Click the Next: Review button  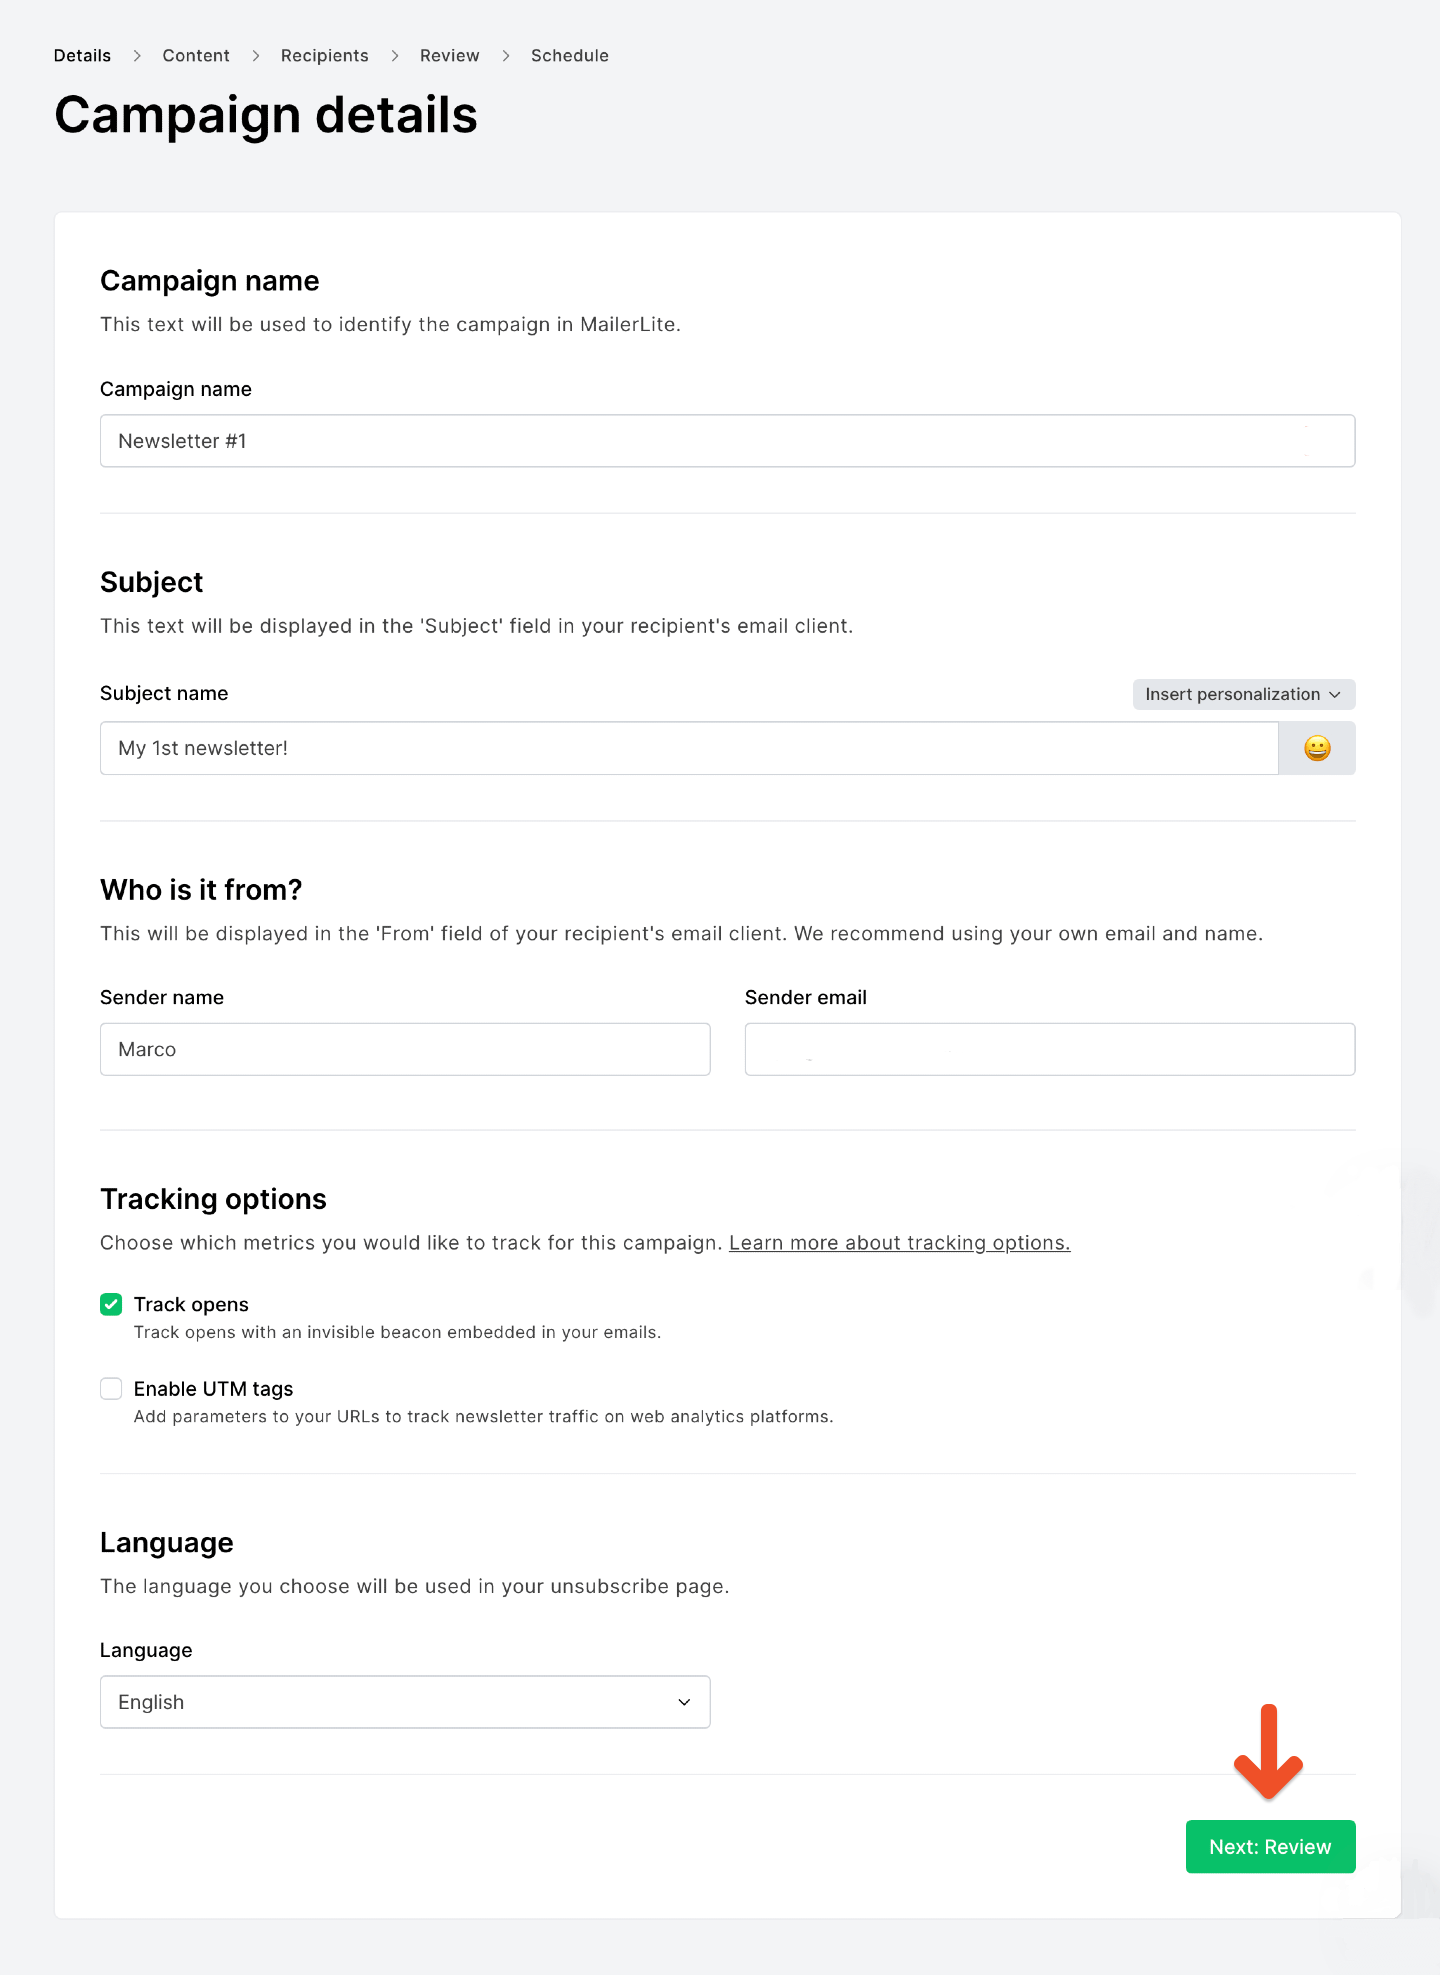[x=1270, y=1847]
